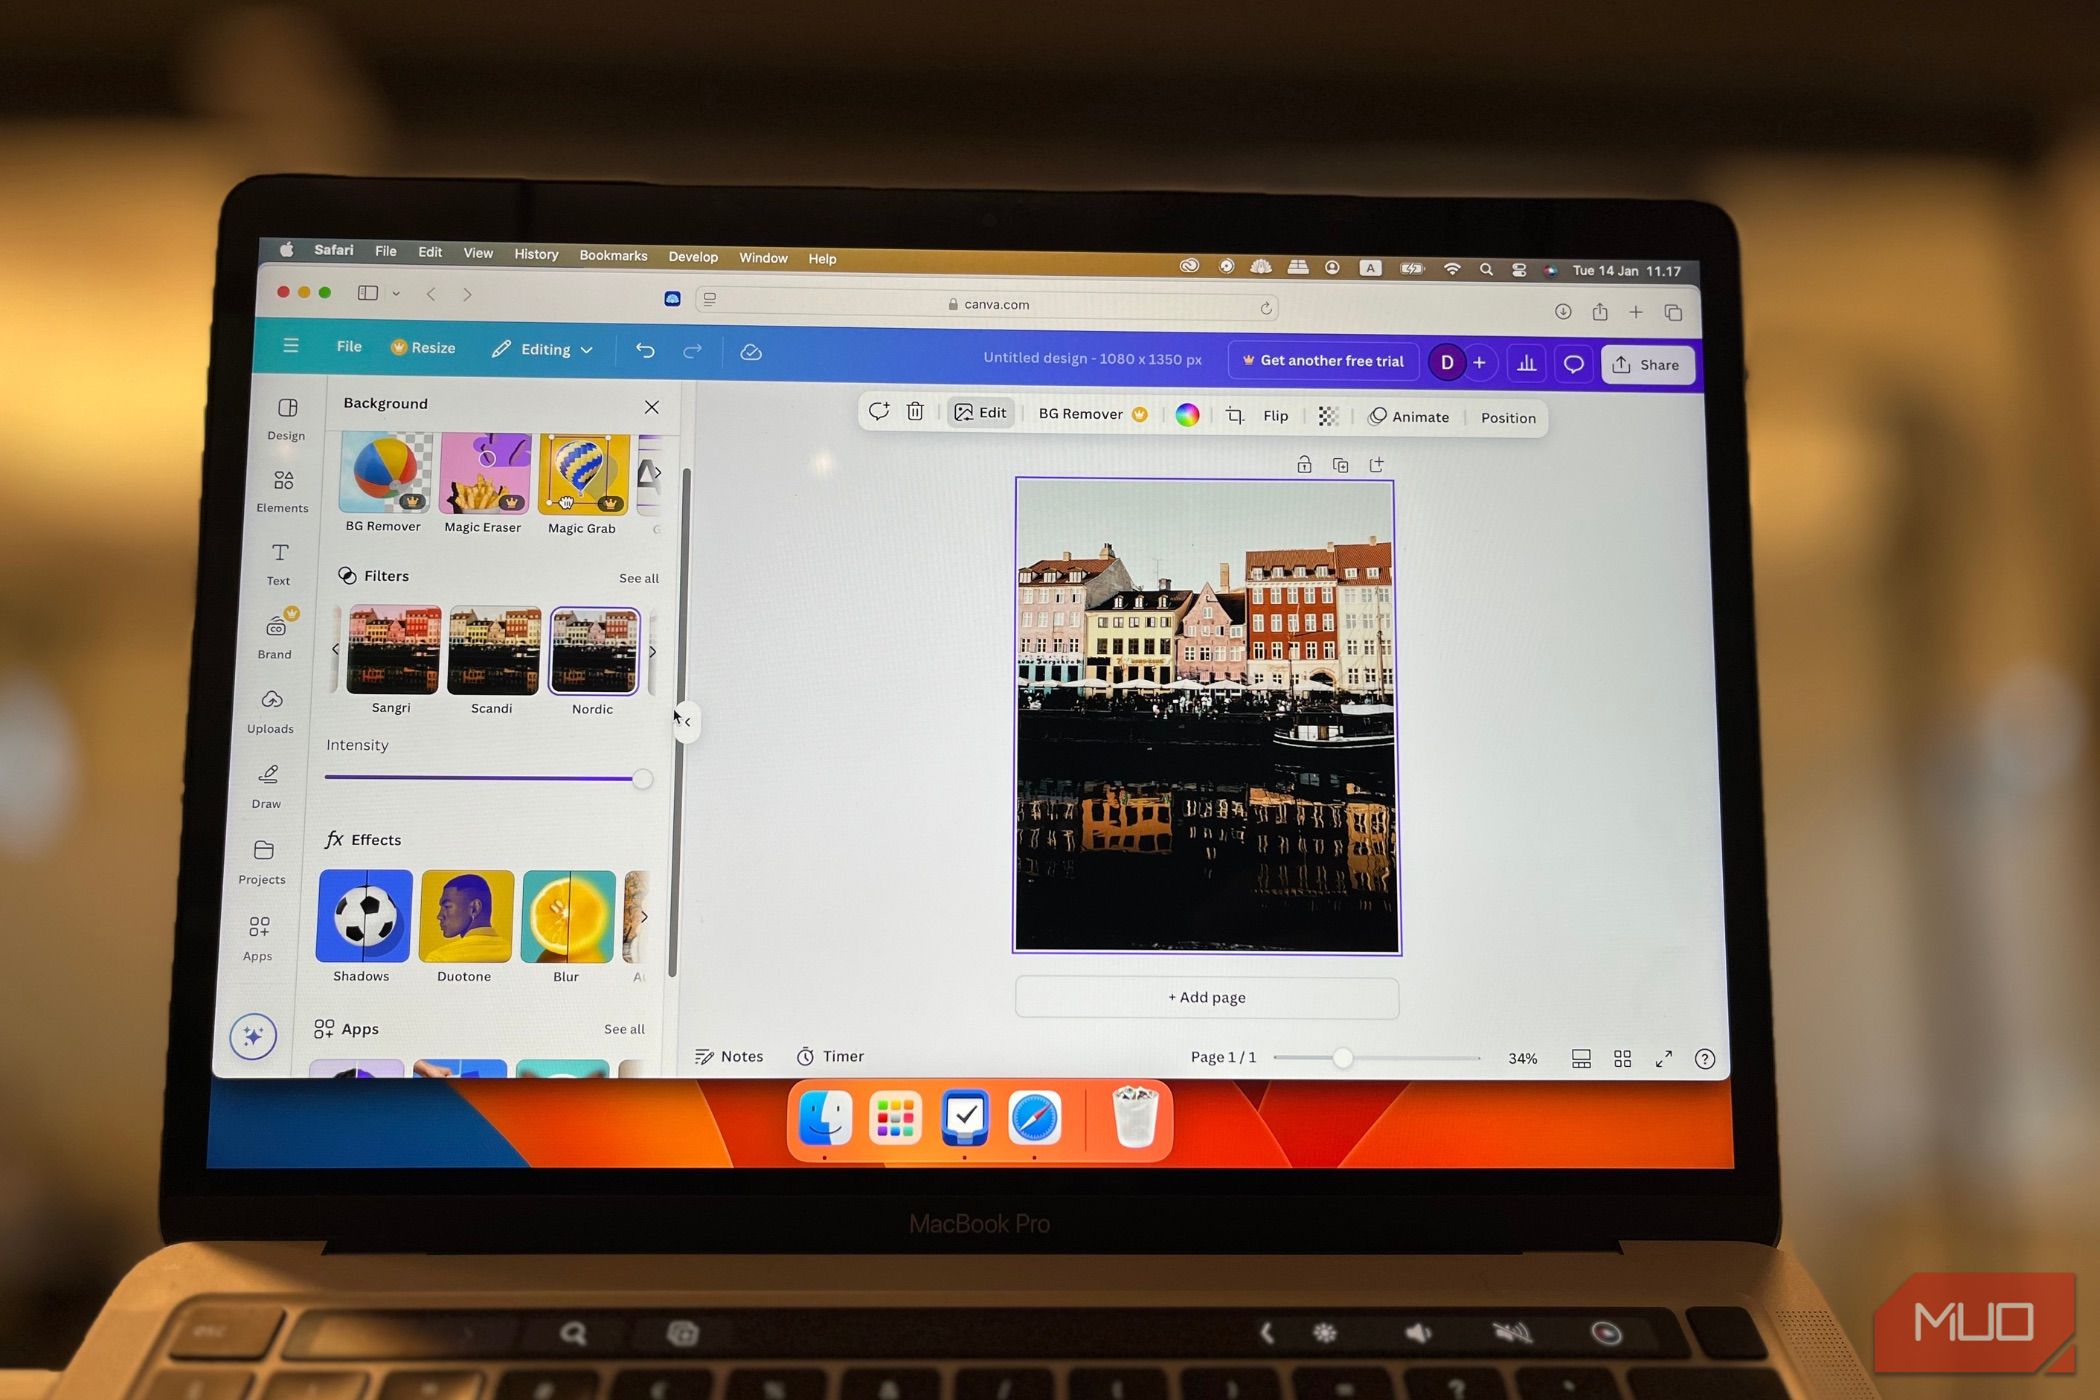Click the Animate button in toolbar
Screen dimensions: 2100x1400
click(x=1409, y=416)
